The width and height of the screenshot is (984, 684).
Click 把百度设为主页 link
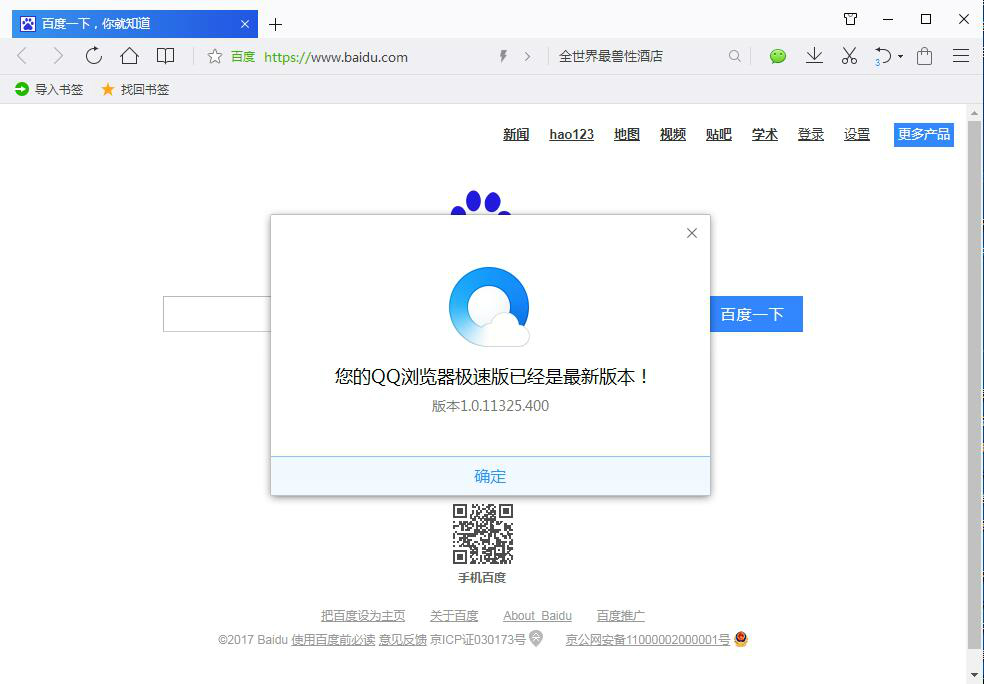363,616
